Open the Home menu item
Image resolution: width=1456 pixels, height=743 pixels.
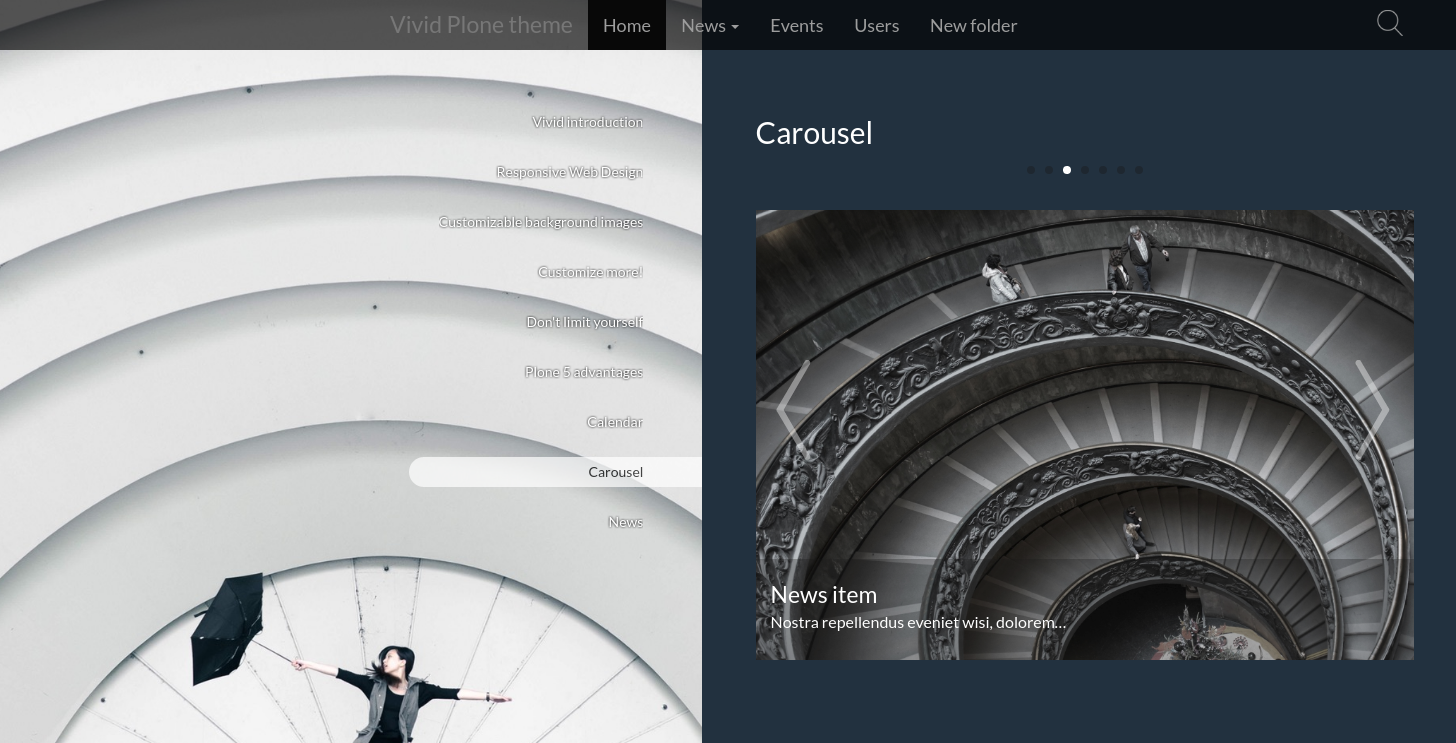pos(627,25)
